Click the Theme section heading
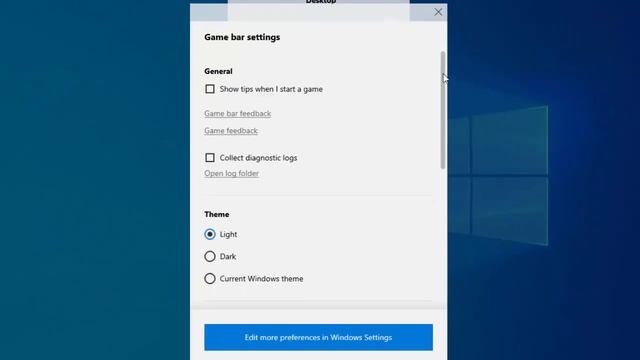The height and width of the screenshot is (360, 640). (217, 214)
